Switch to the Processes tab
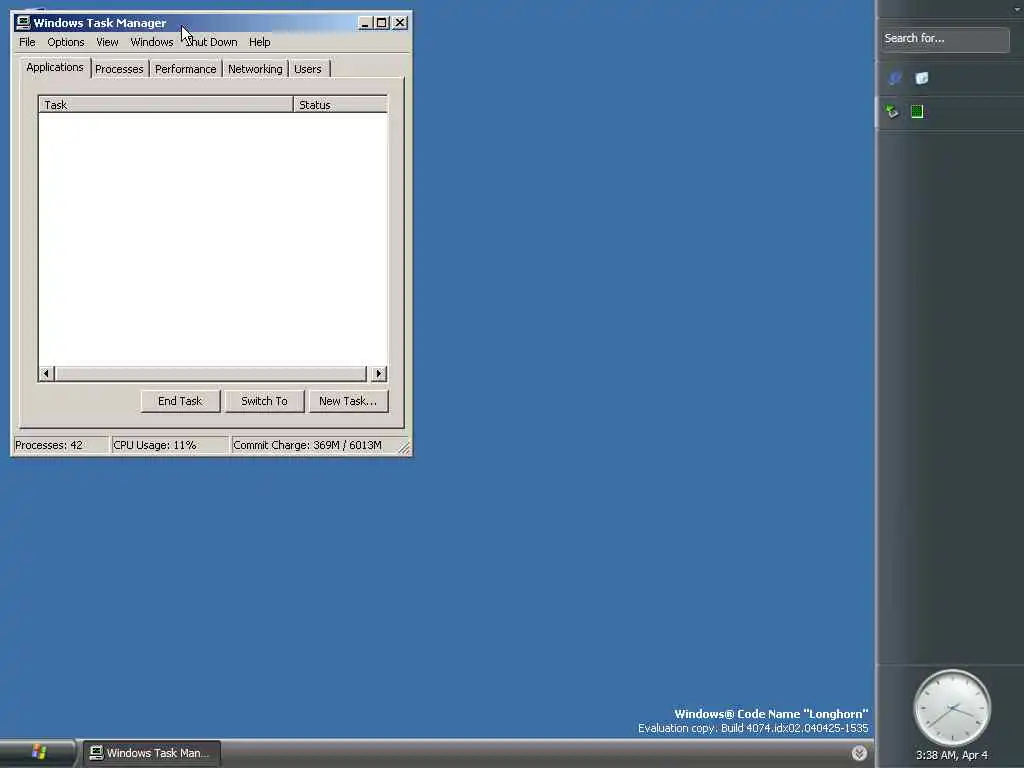1024x768 pixels. tap(119, 69)
